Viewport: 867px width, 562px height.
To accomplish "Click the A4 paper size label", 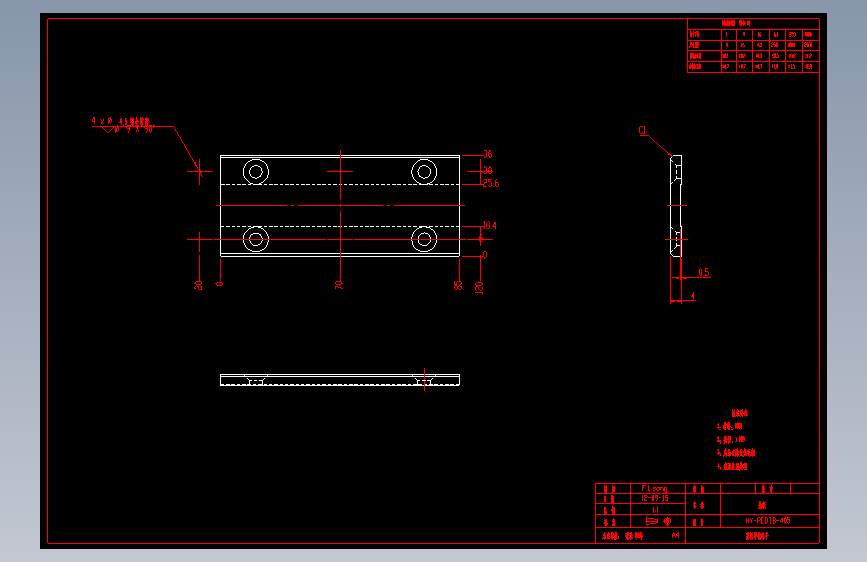I will (x=675, y=535).
